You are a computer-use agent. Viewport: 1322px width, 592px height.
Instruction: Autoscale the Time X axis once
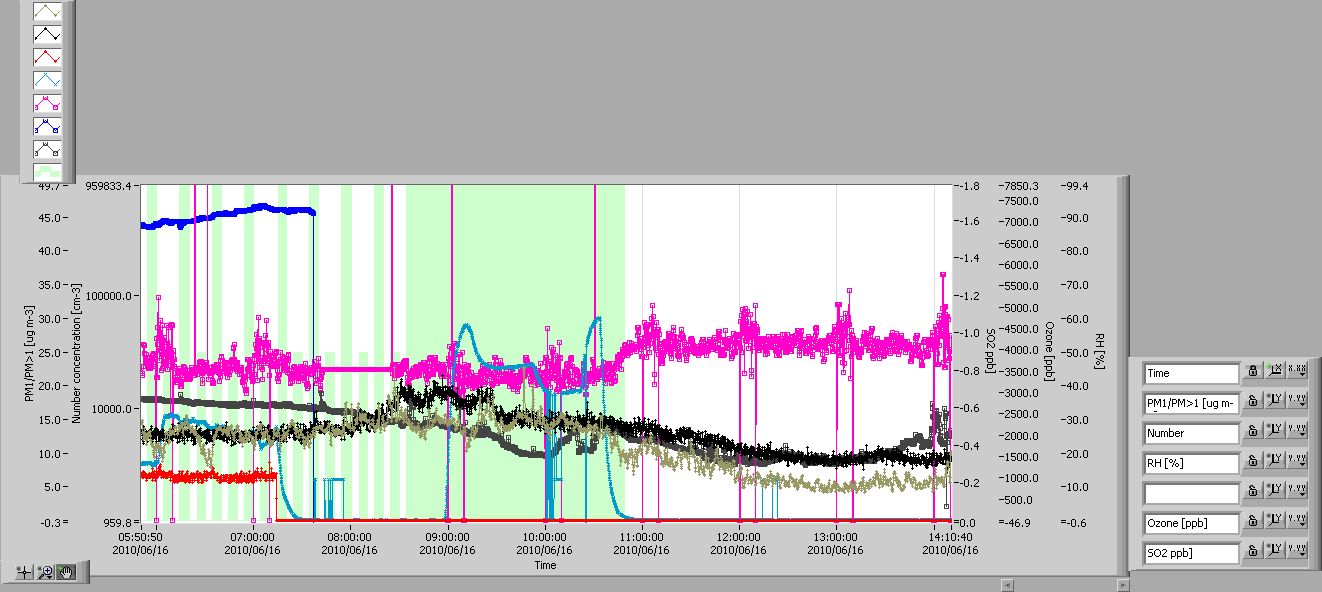(1276, 373)
